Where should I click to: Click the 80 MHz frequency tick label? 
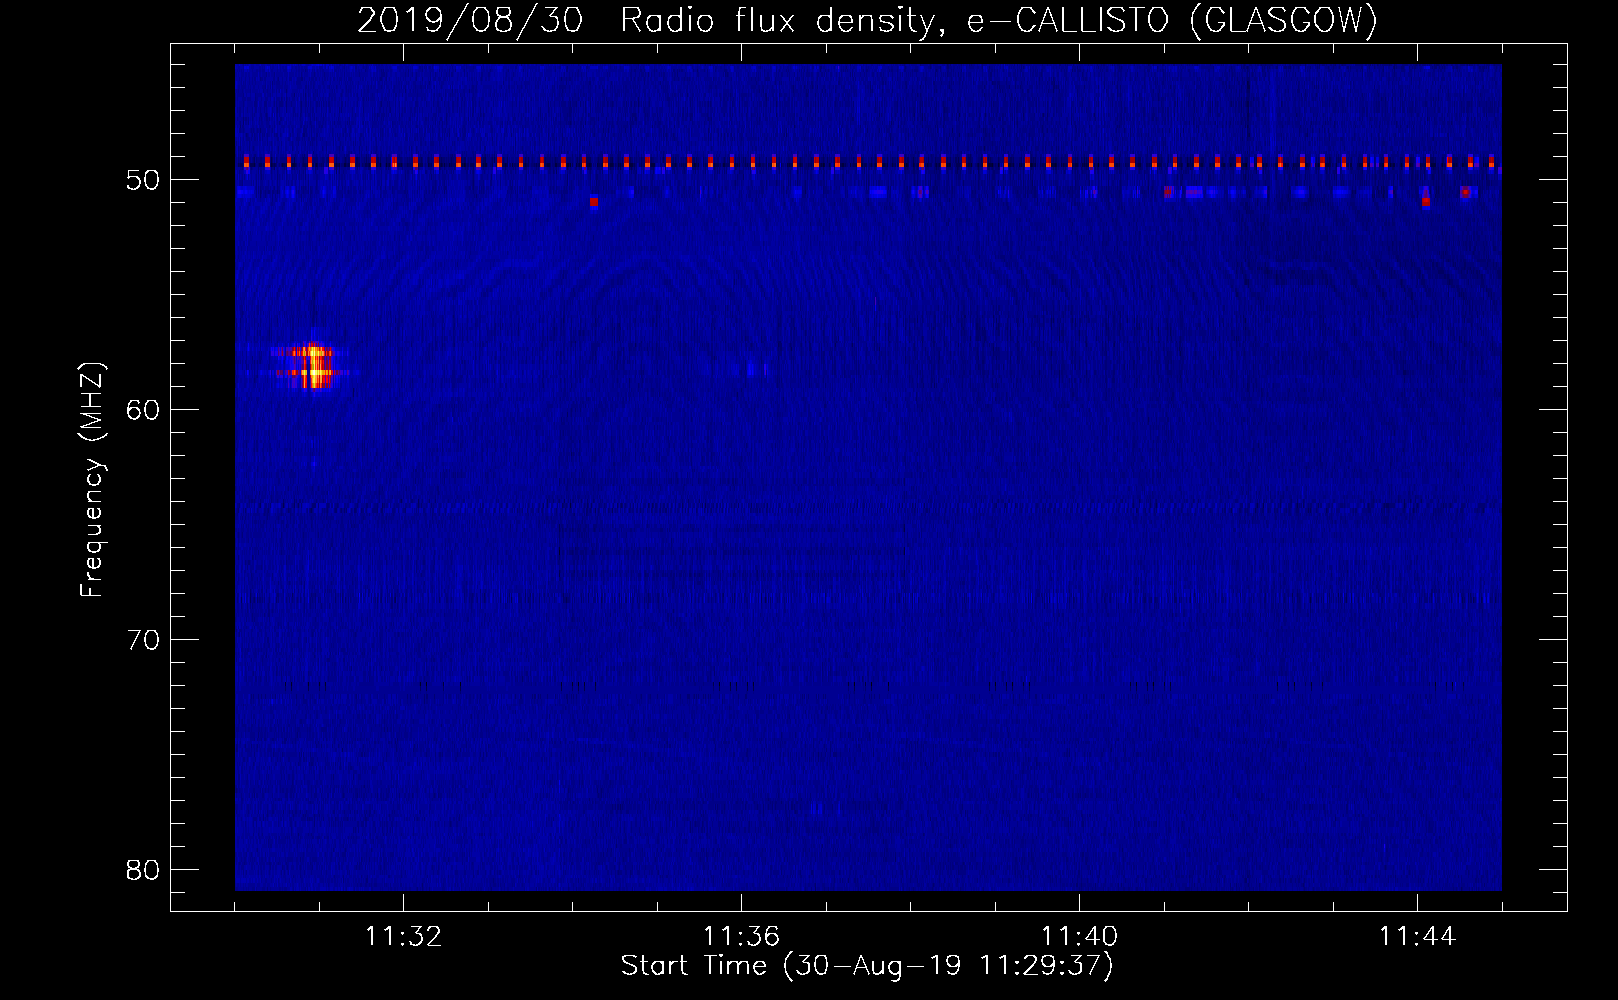click(144, 870)
